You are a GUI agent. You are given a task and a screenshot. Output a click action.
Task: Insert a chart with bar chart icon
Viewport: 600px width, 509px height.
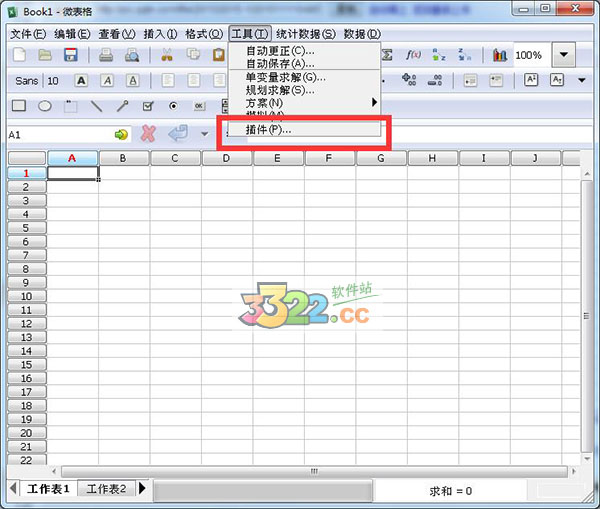point(499,55)
